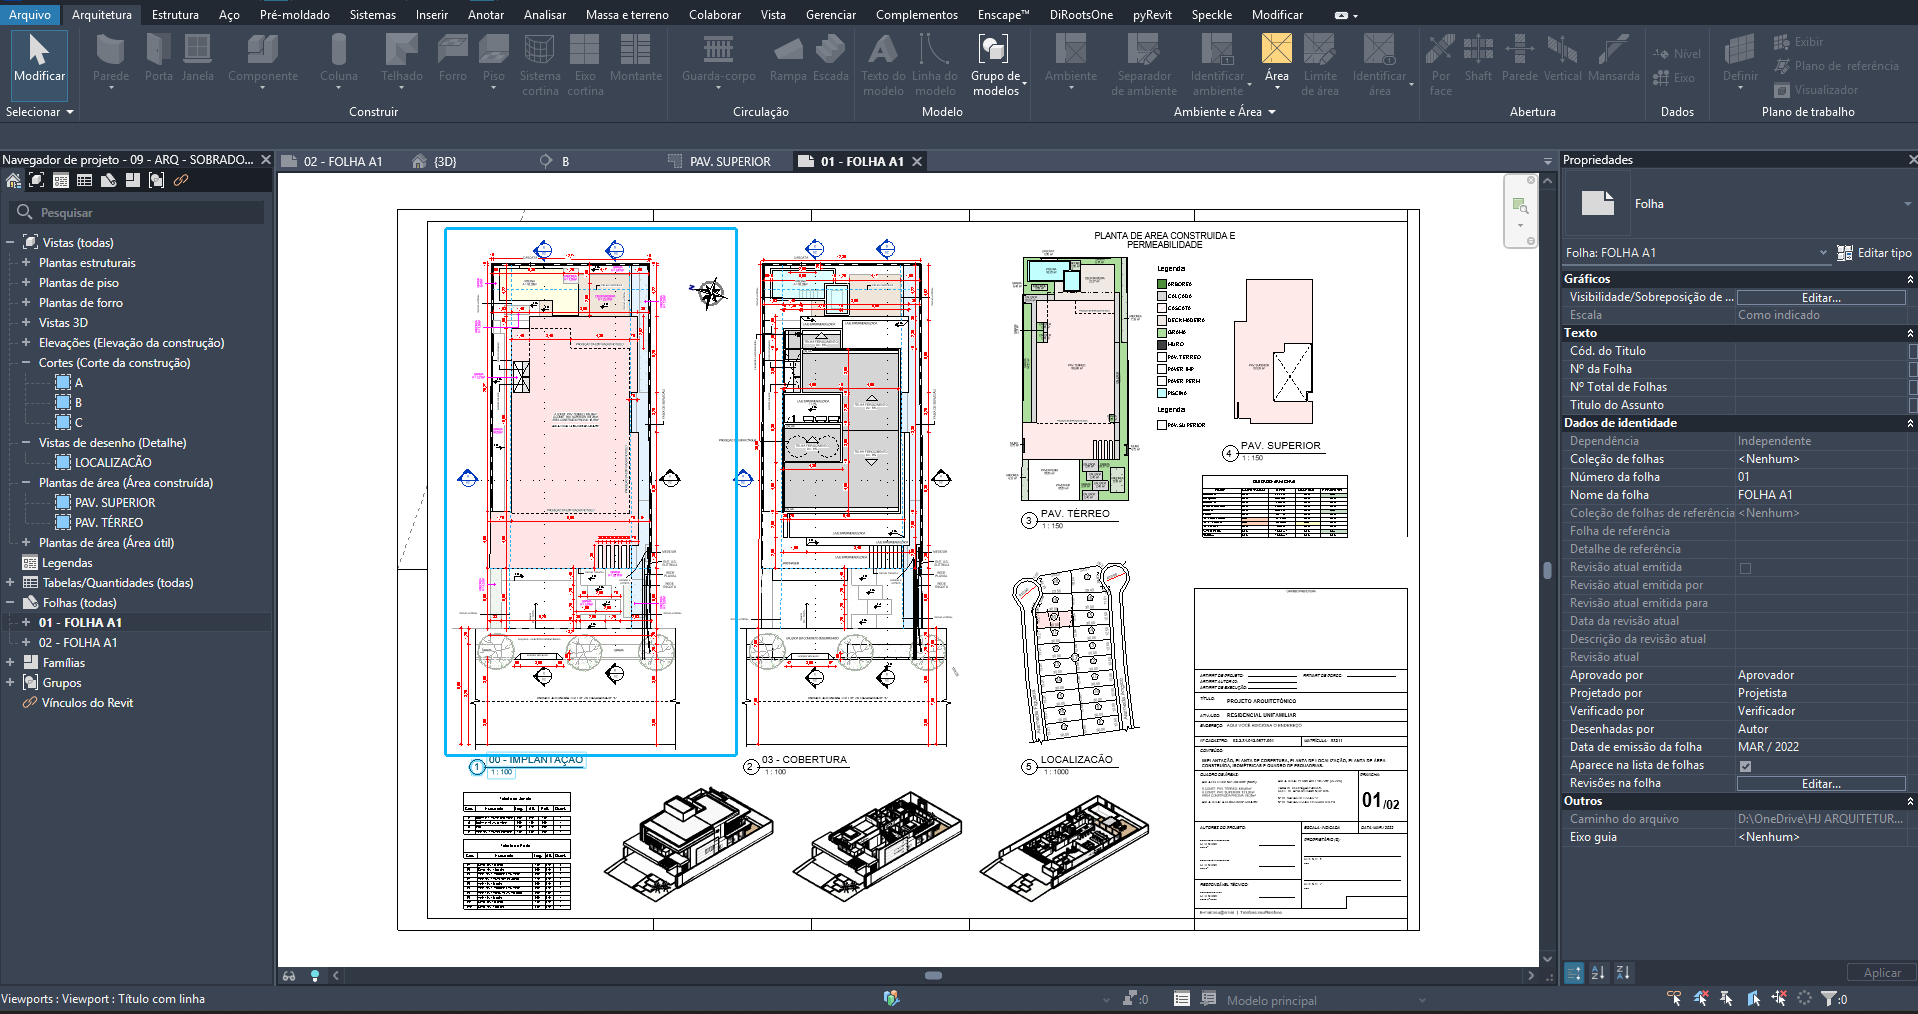1918x1014 pixels.
Task: Click the select elements by face icon
Action: tap(1753, 998)
